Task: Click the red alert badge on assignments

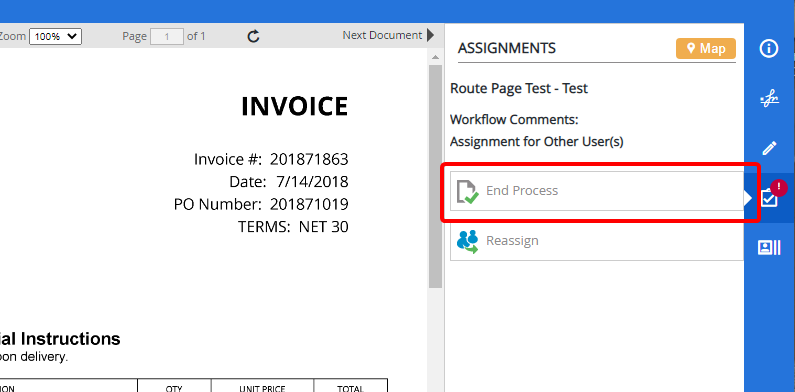Action: (779, 187)
